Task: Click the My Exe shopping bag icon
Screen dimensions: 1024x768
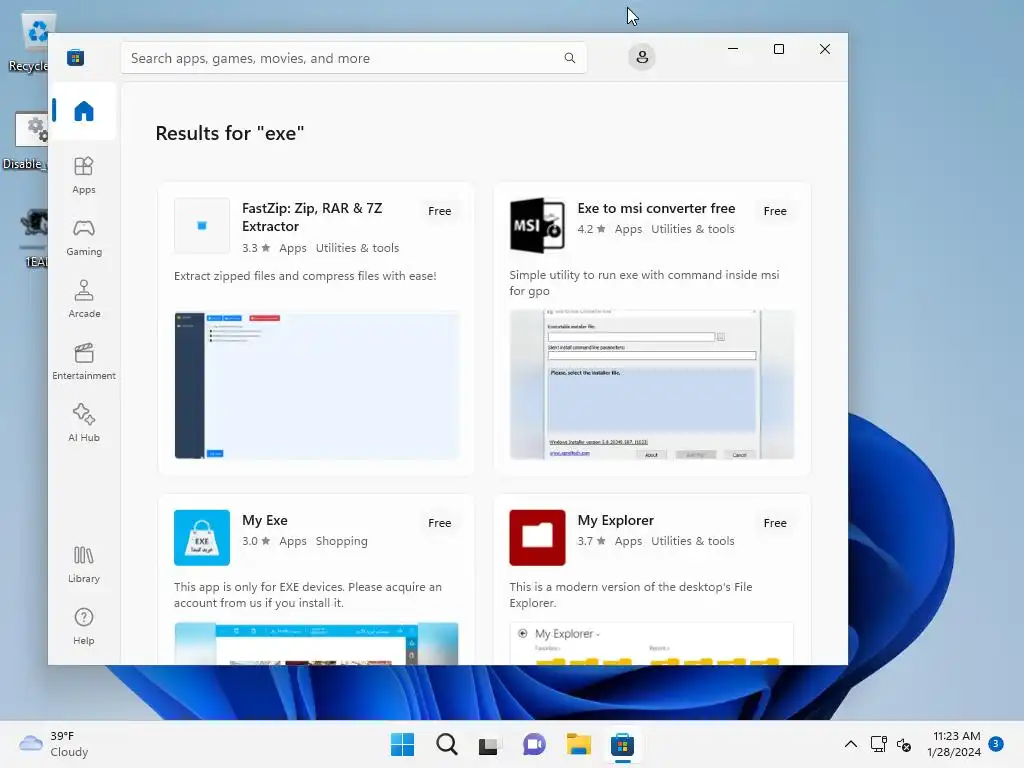Action: pos(202,537)
